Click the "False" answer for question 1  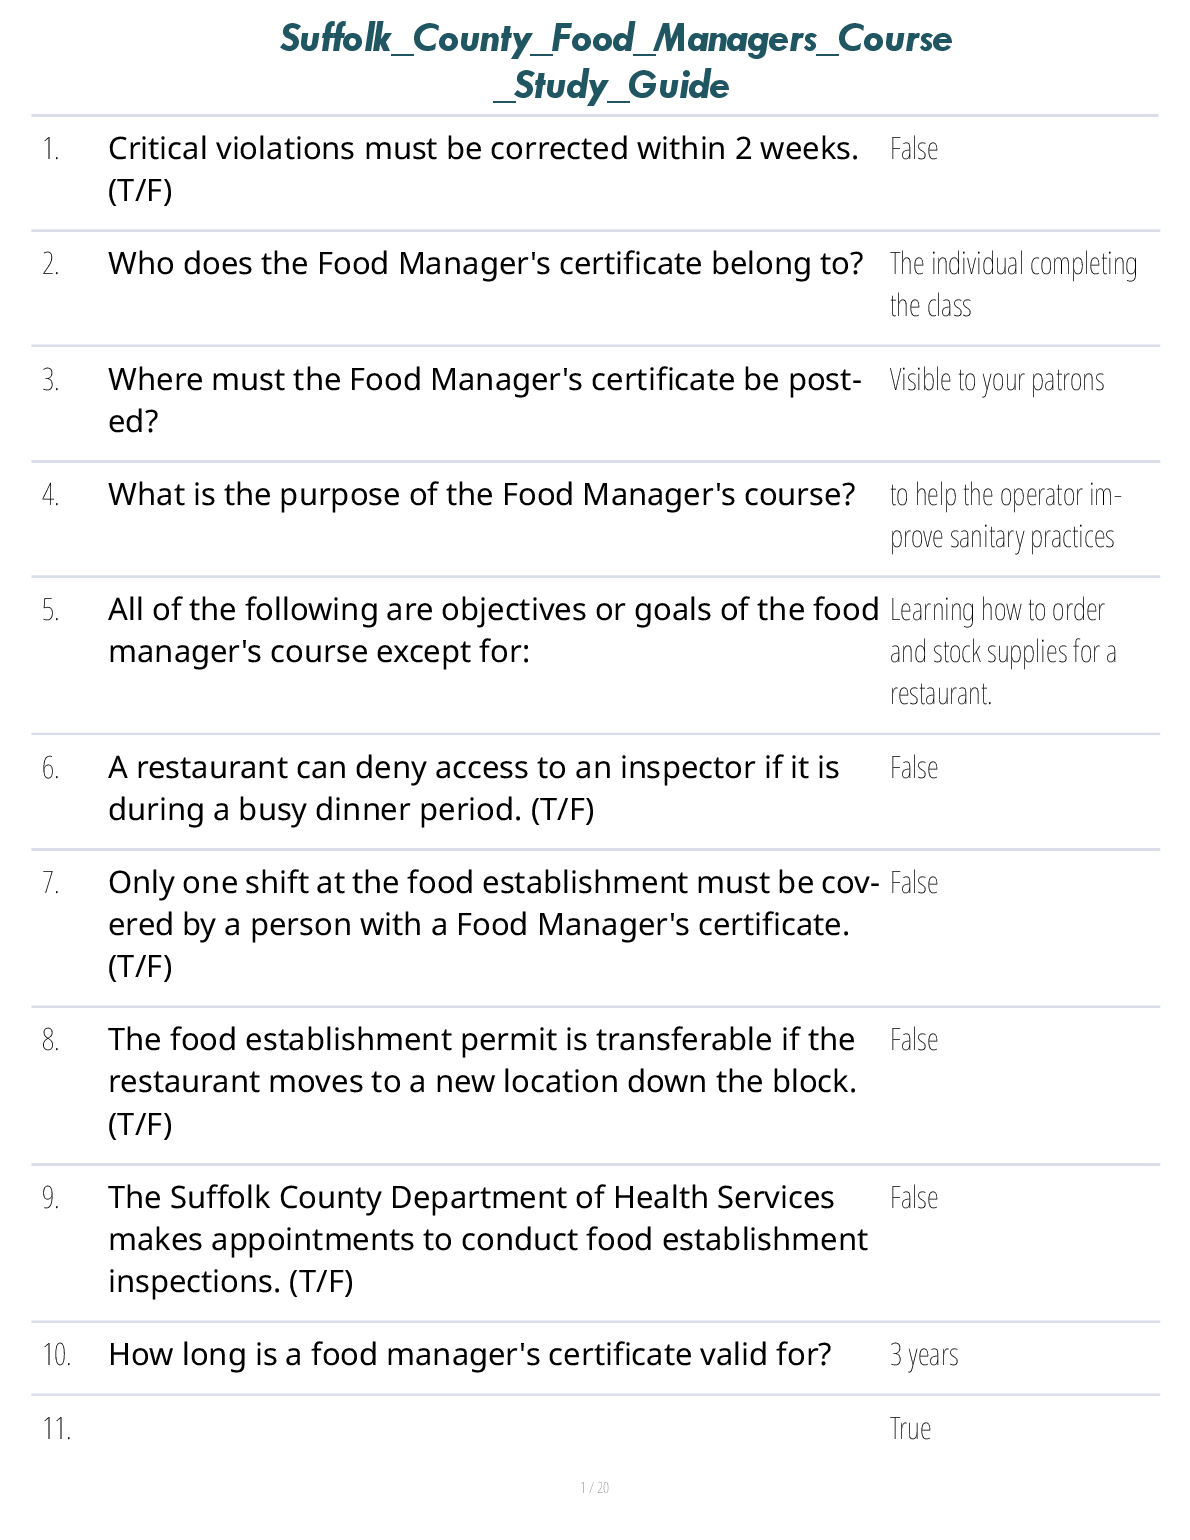[x=913, y=150]
